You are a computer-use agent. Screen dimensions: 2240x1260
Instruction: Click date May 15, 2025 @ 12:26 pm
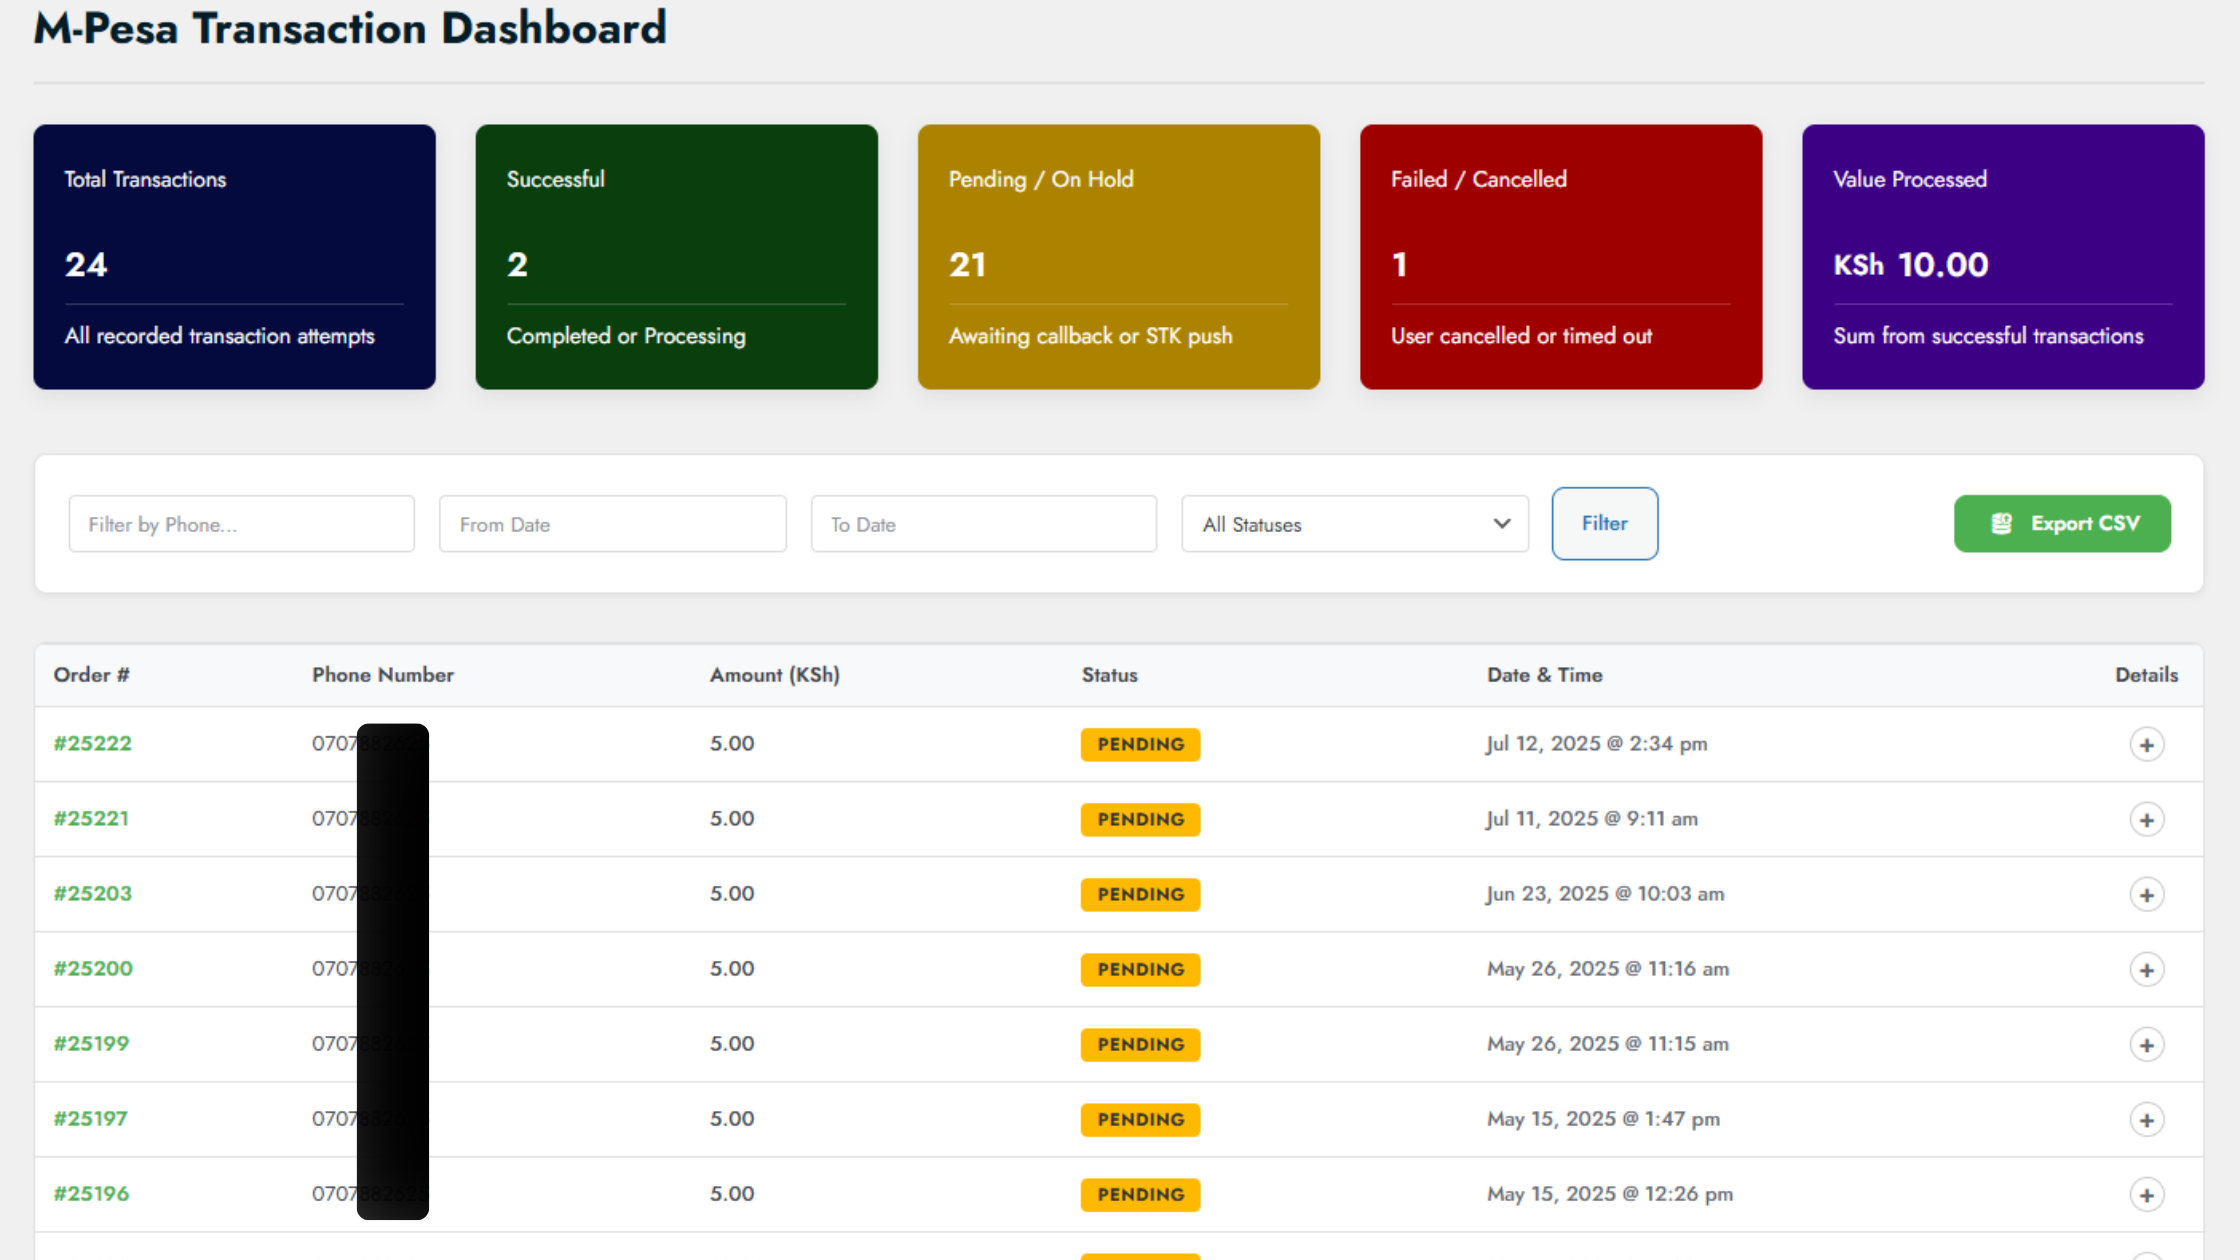click(x=1610, y=1194)
